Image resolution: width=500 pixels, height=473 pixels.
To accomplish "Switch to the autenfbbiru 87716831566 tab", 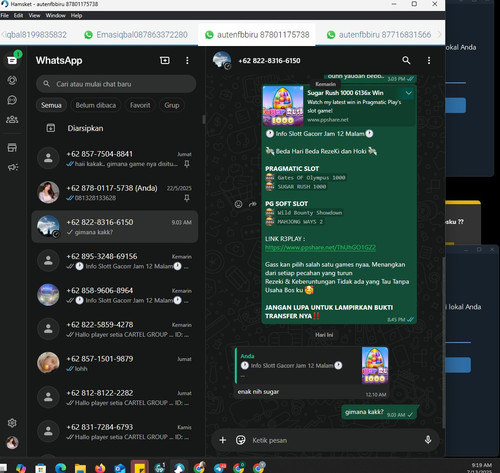I will (x=379, y=35).
